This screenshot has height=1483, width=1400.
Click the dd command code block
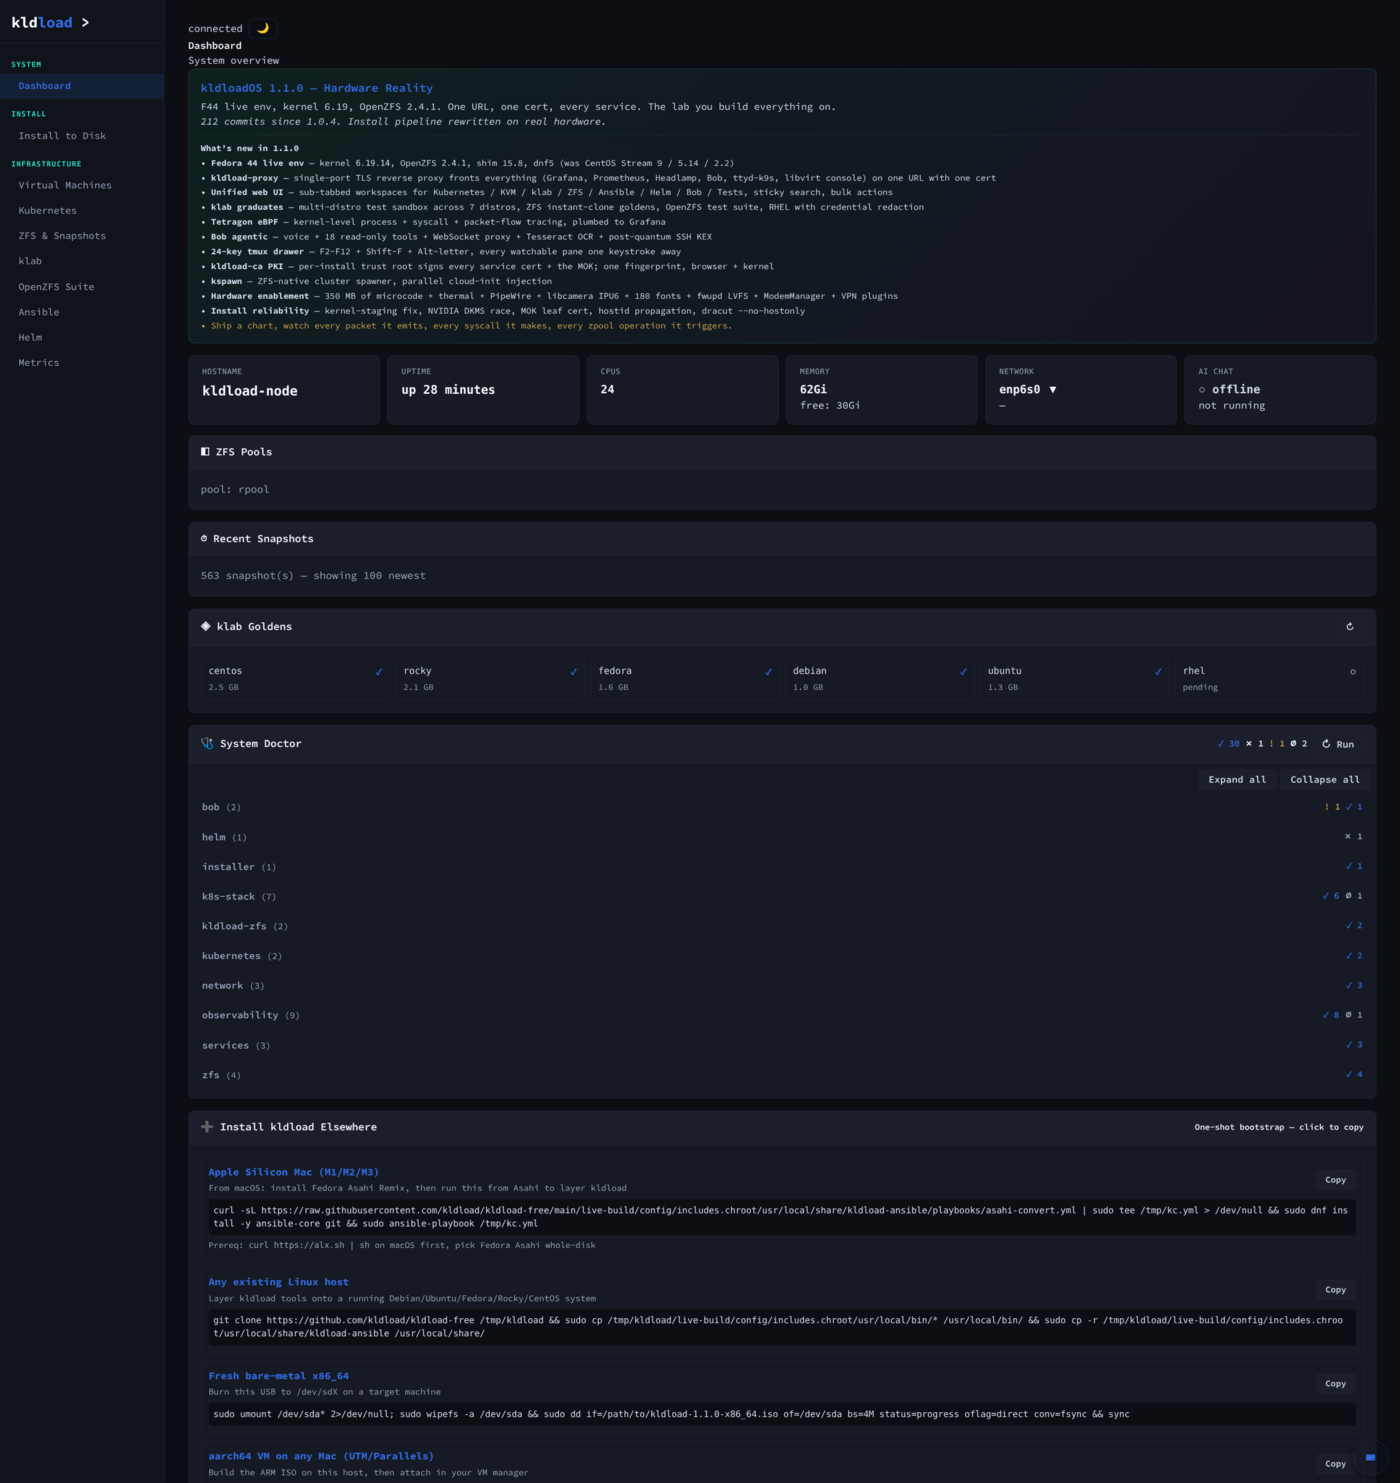coord(782,1414)
